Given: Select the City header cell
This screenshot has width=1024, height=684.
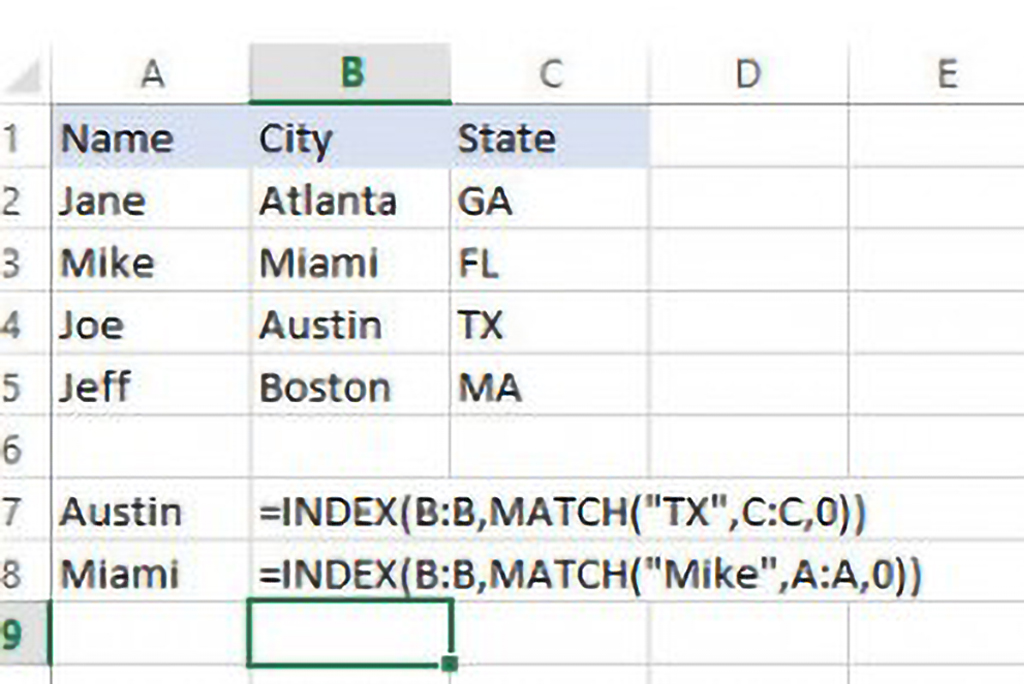Looking at the screenshot, I should 348,140.
